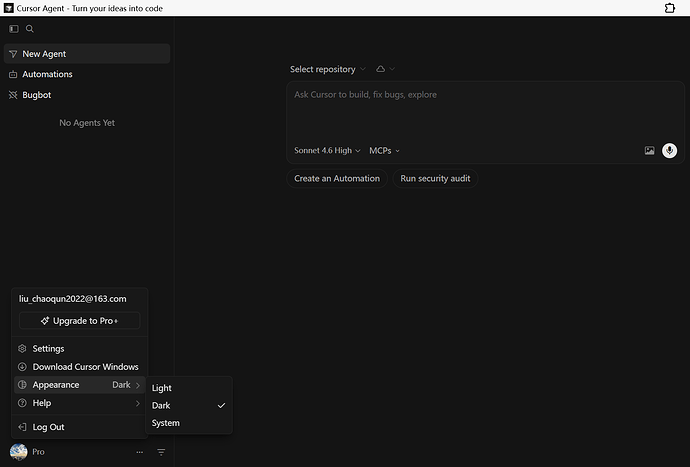Select Download Cursor Windows menu item

click(x=80, y=367)
